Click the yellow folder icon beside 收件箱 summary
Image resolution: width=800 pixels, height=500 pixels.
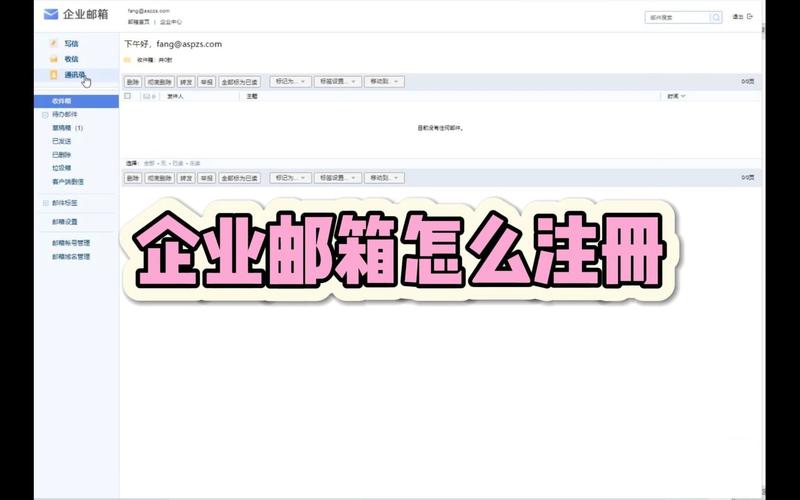click(128, 60)
